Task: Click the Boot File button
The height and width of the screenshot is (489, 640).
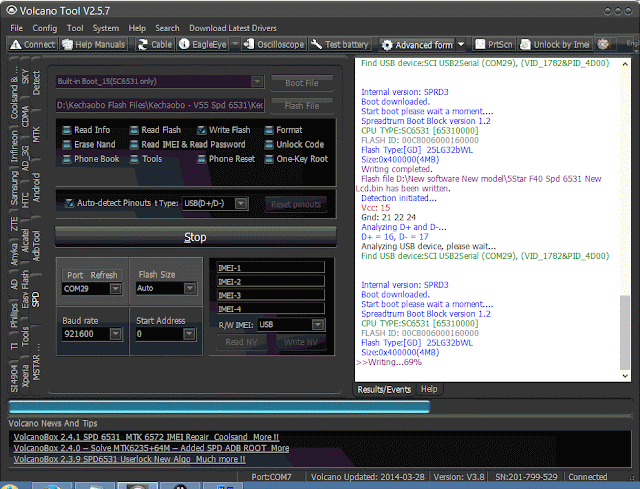Action: [x=302, y=83]
